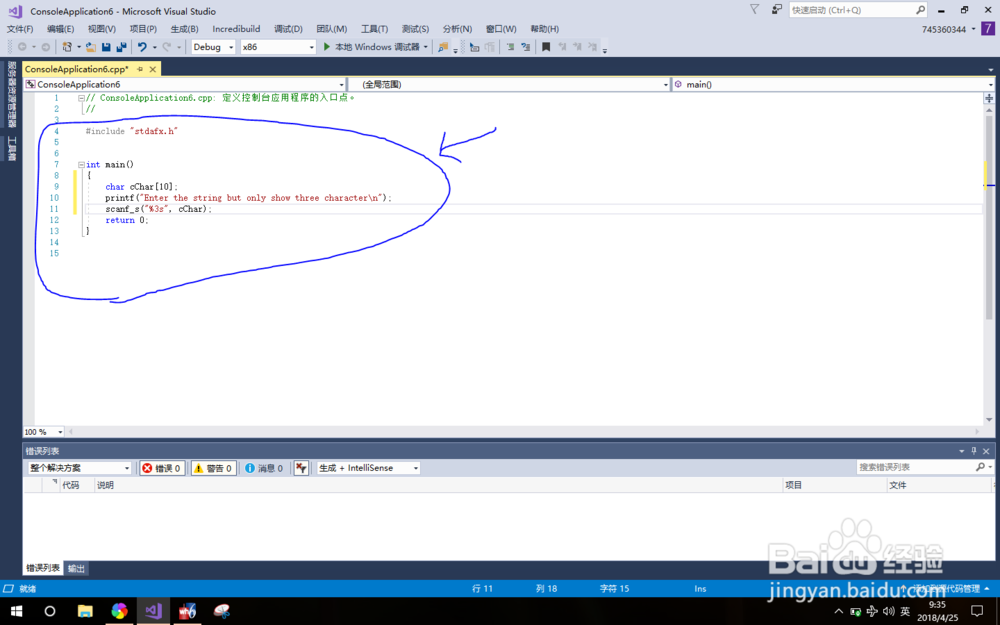
Task: Click the feedback flag filter icon
Action: (754, 10)
